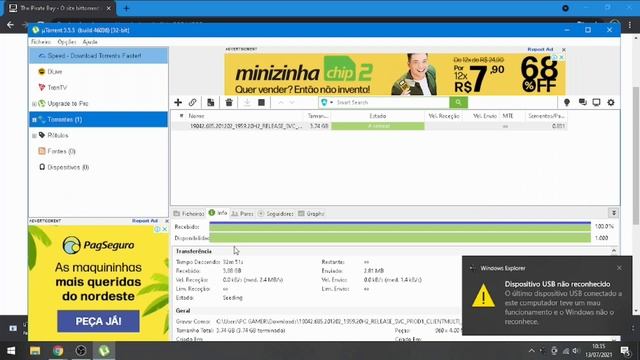640x360 pixels.
Task: Select Speed - Download Torrents Faster item
Action: (x=98, y=56)
